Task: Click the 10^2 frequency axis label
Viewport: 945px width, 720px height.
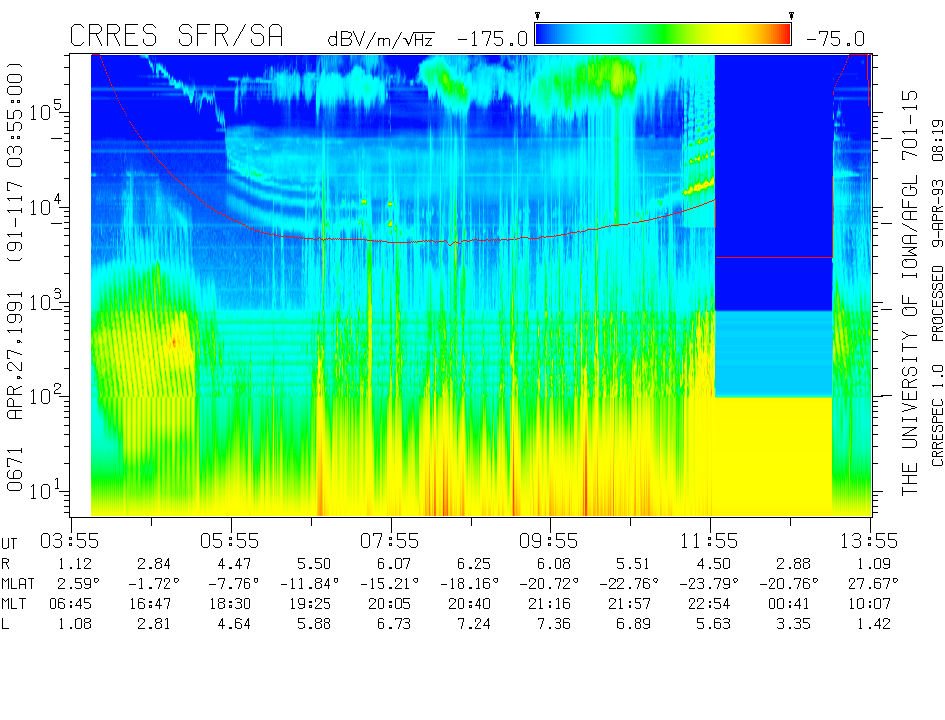Action: (49, 396)
